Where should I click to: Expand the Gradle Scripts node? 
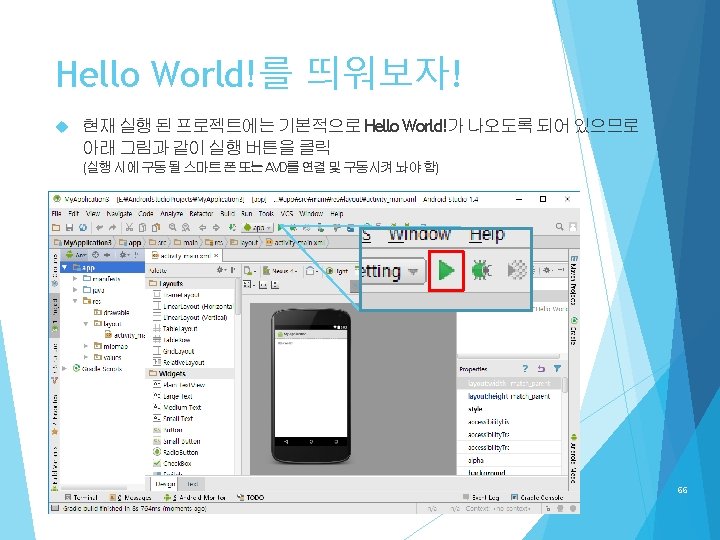(65, 368)
